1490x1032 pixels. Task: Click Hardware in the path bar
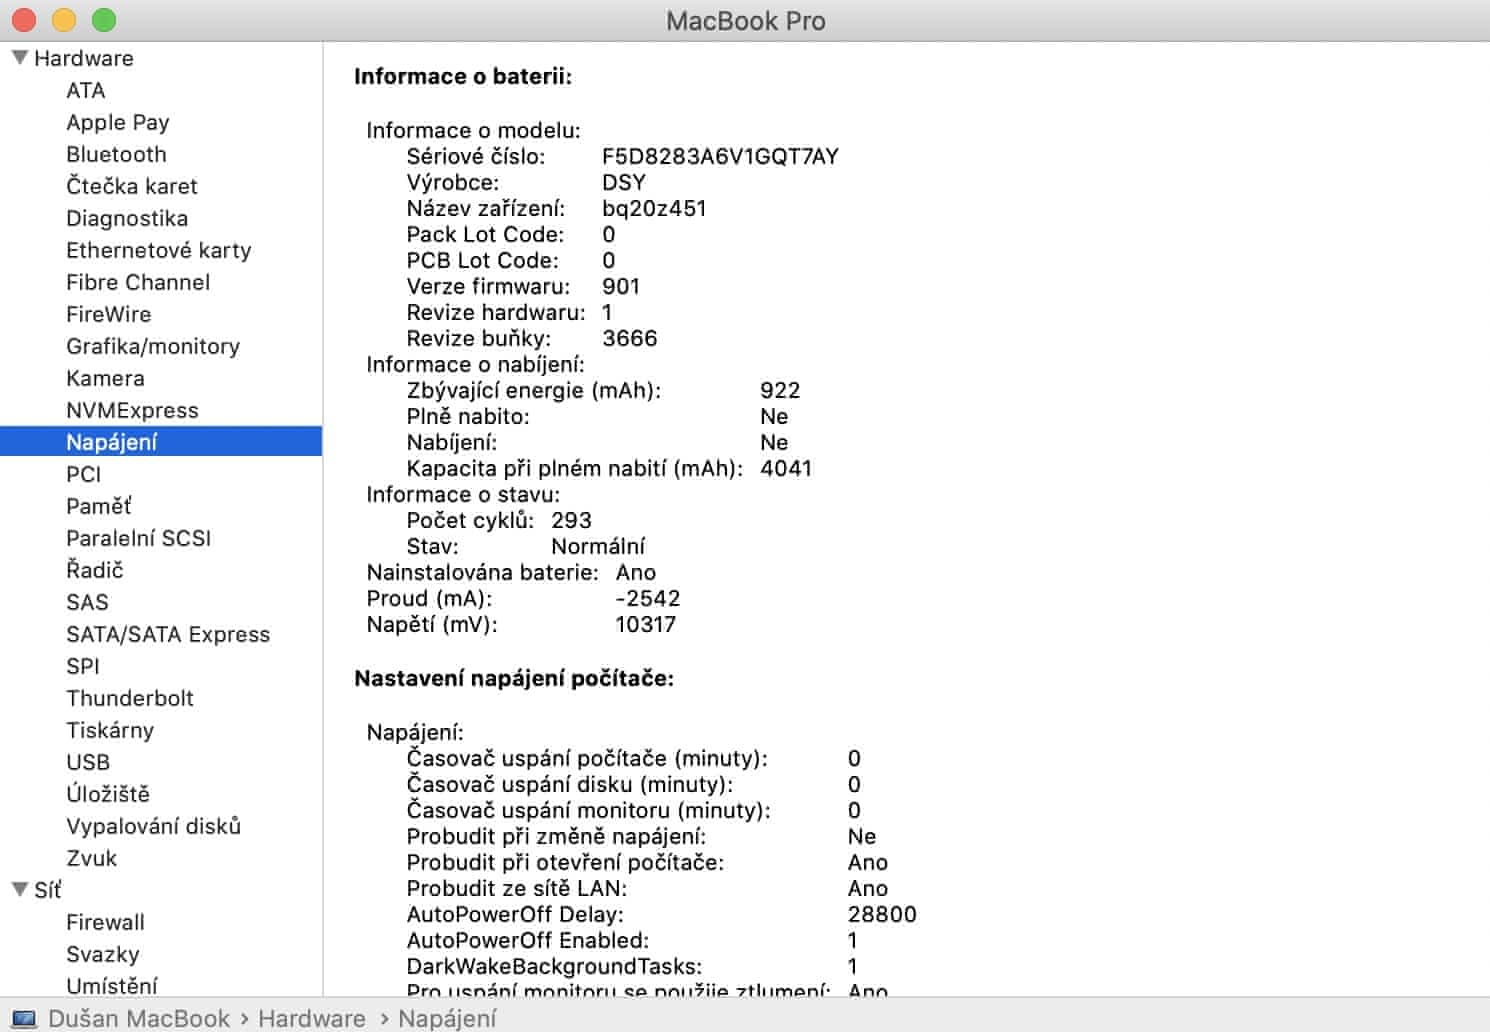[312, 1018]
